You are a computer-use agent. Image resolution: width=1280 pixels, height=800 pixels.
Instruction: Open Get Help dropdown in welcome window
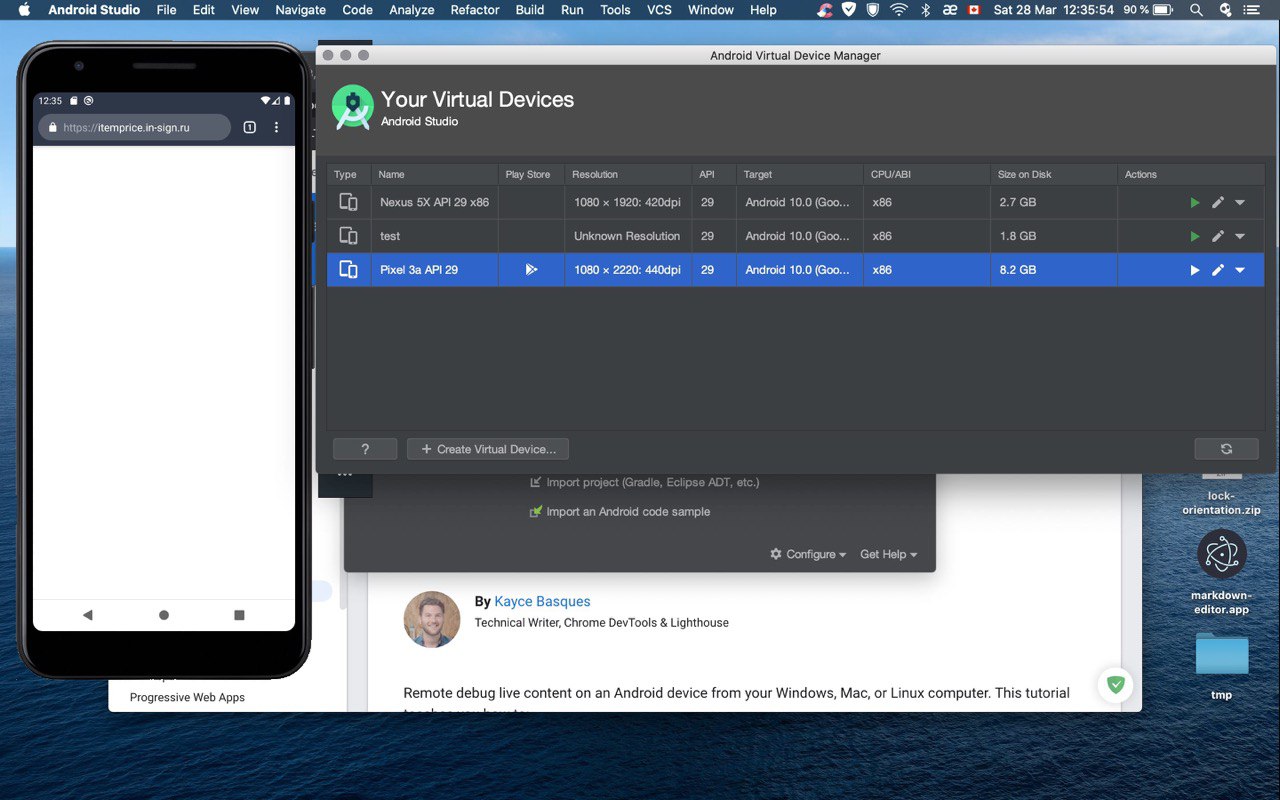click(888, 554)
